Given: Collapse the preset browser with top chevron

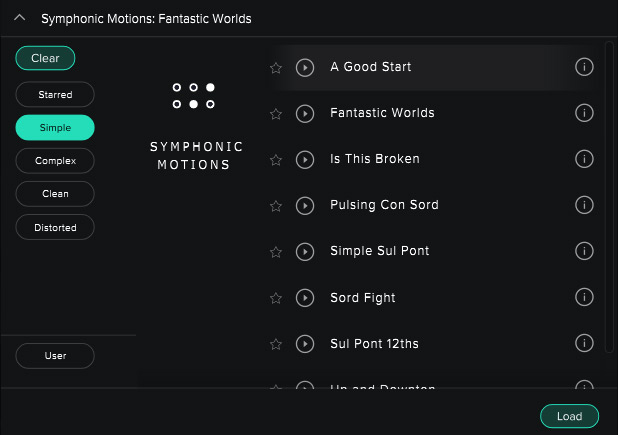Looking at the screenshot, I should 19,18.
